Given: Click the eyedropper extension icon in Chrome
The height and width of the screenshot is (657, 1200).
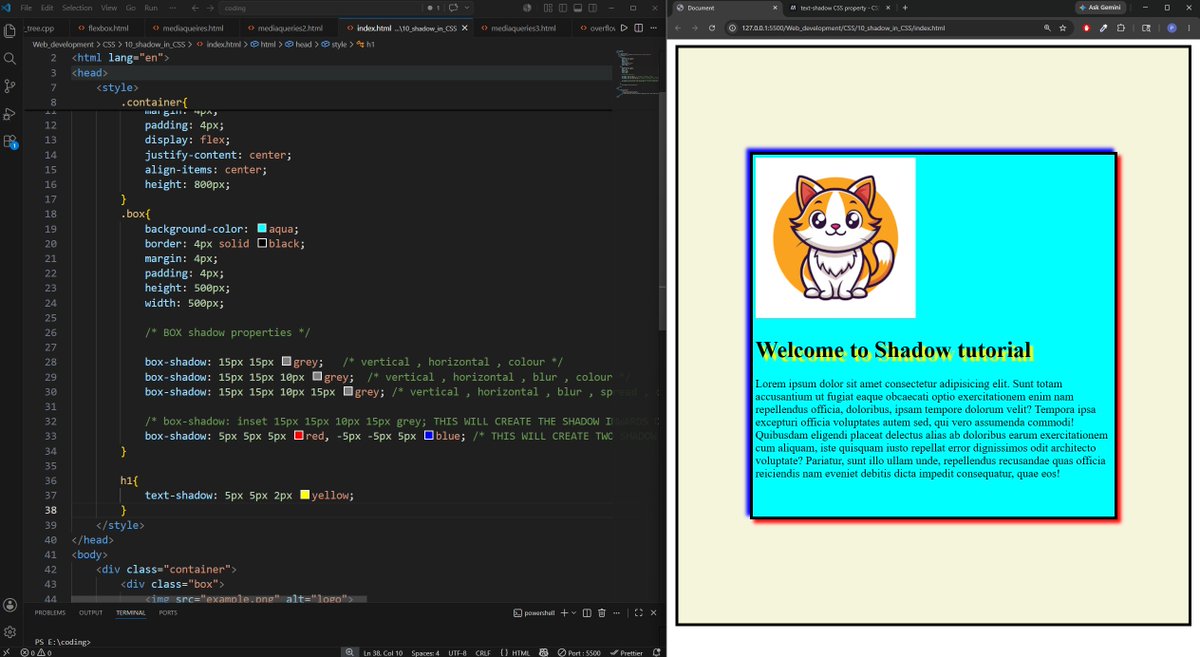Looking at the screenshot, I should click(x=1102, y=28).
